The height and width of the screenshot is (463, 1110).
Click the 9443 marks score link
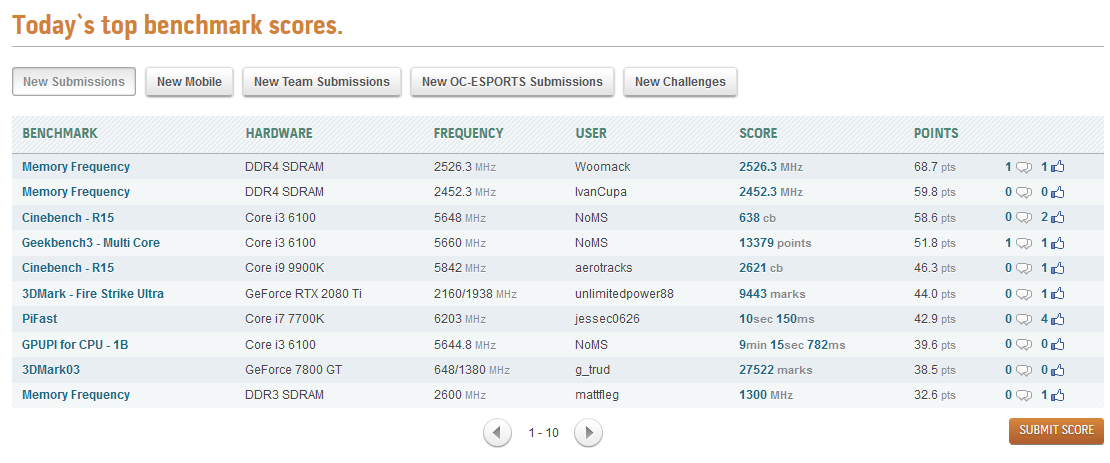coord(772,294)
